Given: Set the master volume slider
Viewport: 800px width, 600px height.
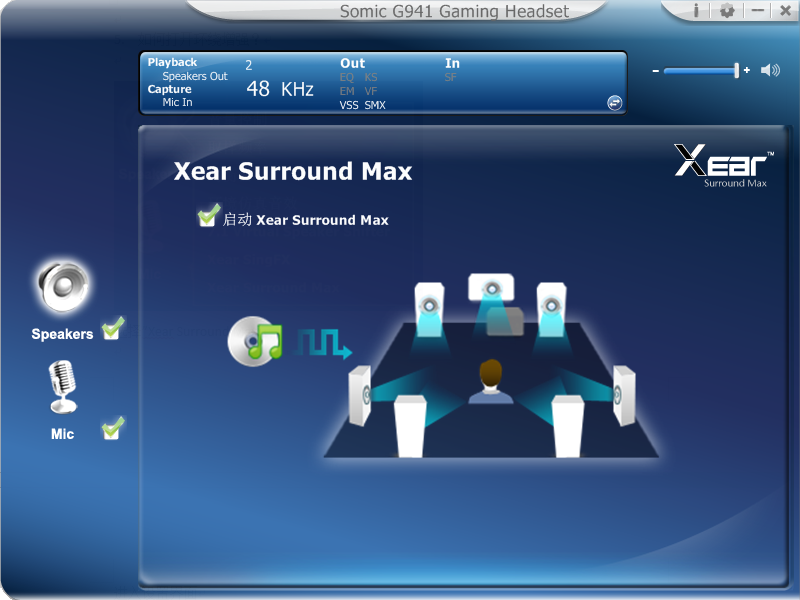Looking at the screenshot, I should coord(701,71).
